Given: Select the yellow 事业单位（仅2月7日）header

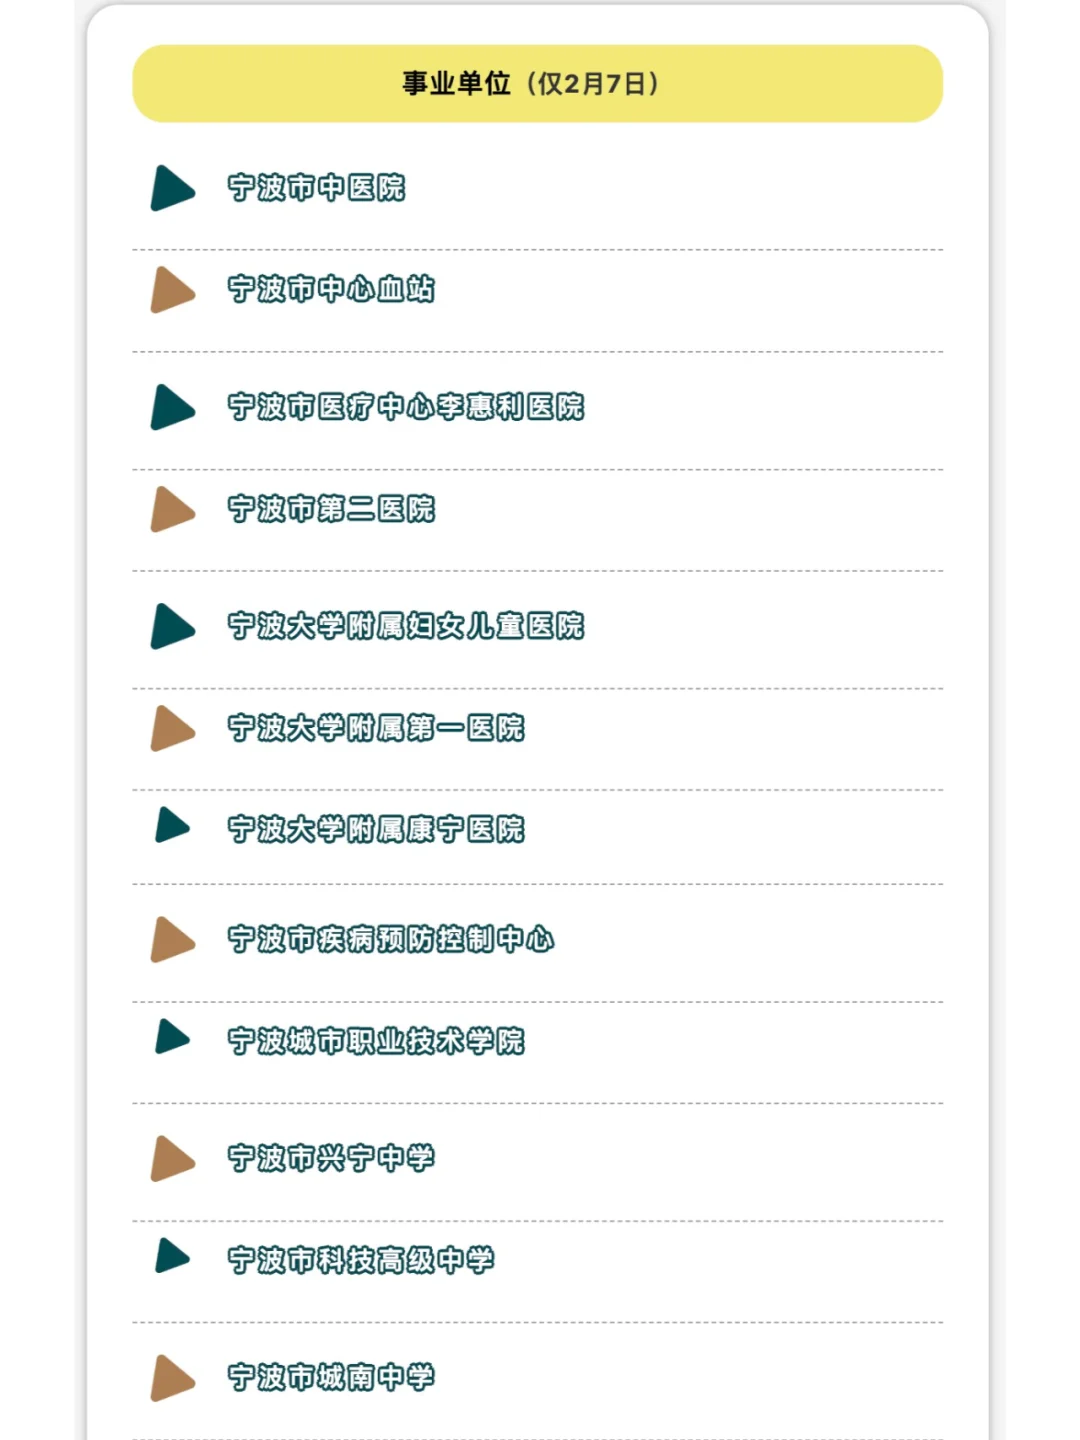Looking at the screenshot, I should pyautogui.click(x=537, y=84).
